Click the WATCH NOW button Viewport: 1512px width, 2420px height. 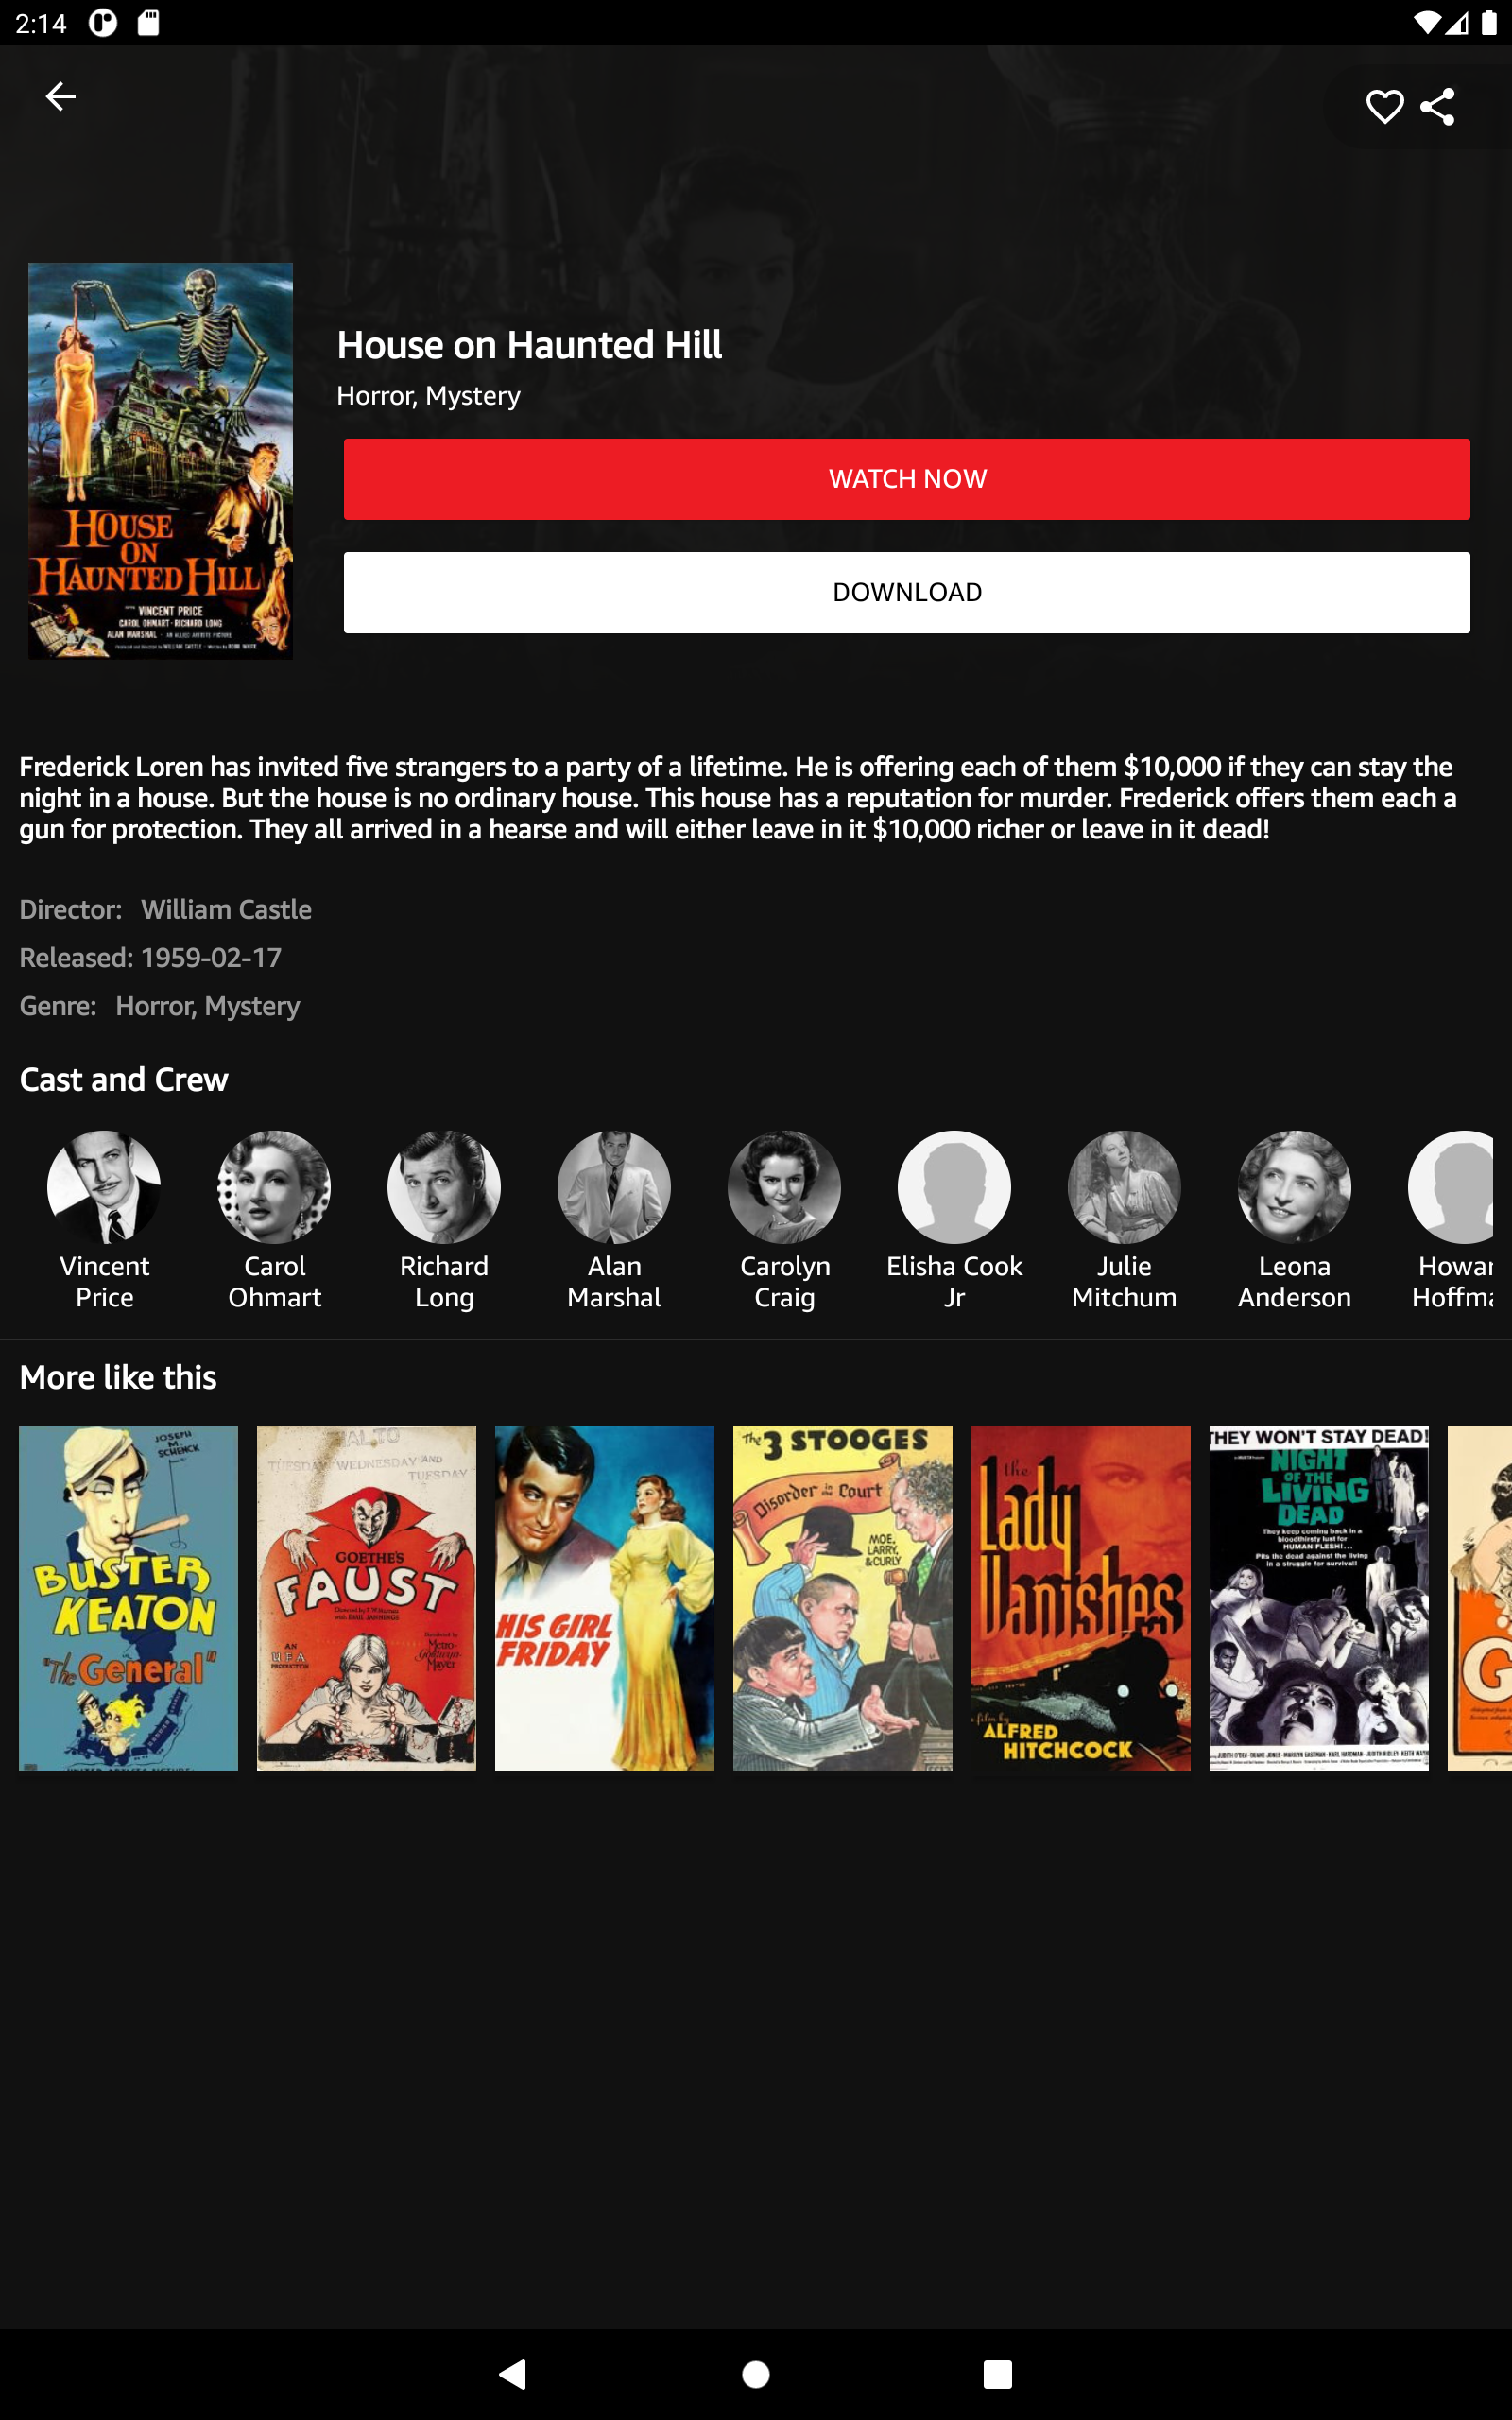906,479
